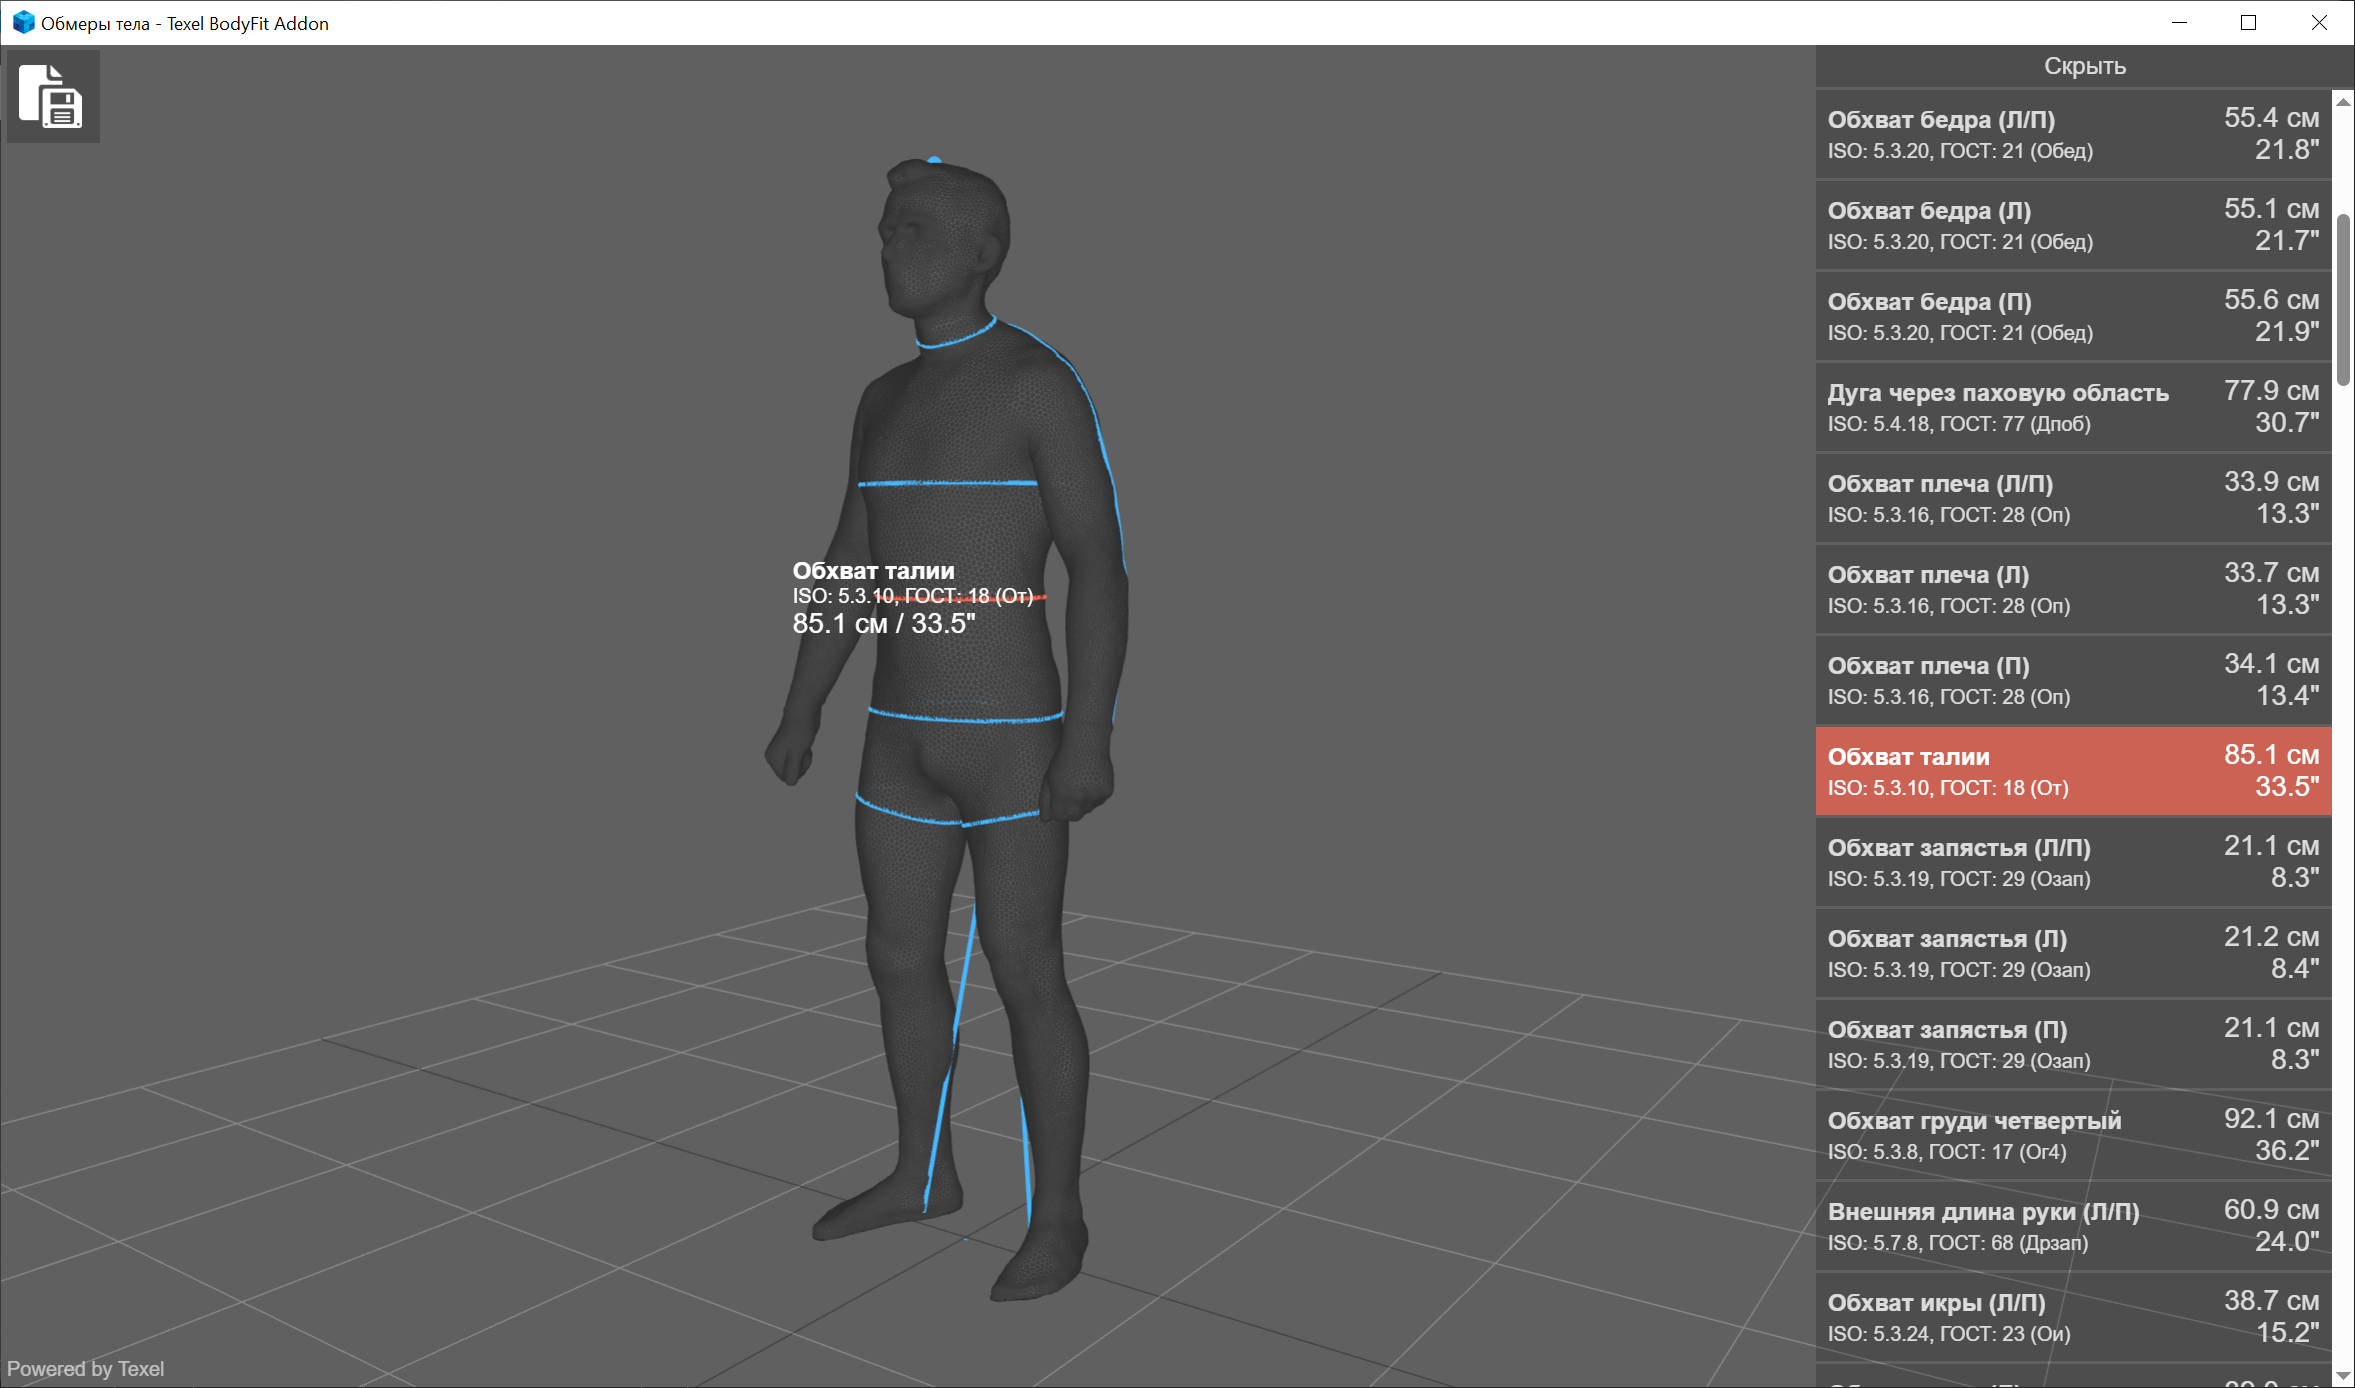Click the Обхват талии label above the 3D model
The image size is (2355, 1388).
coord(872,570)
